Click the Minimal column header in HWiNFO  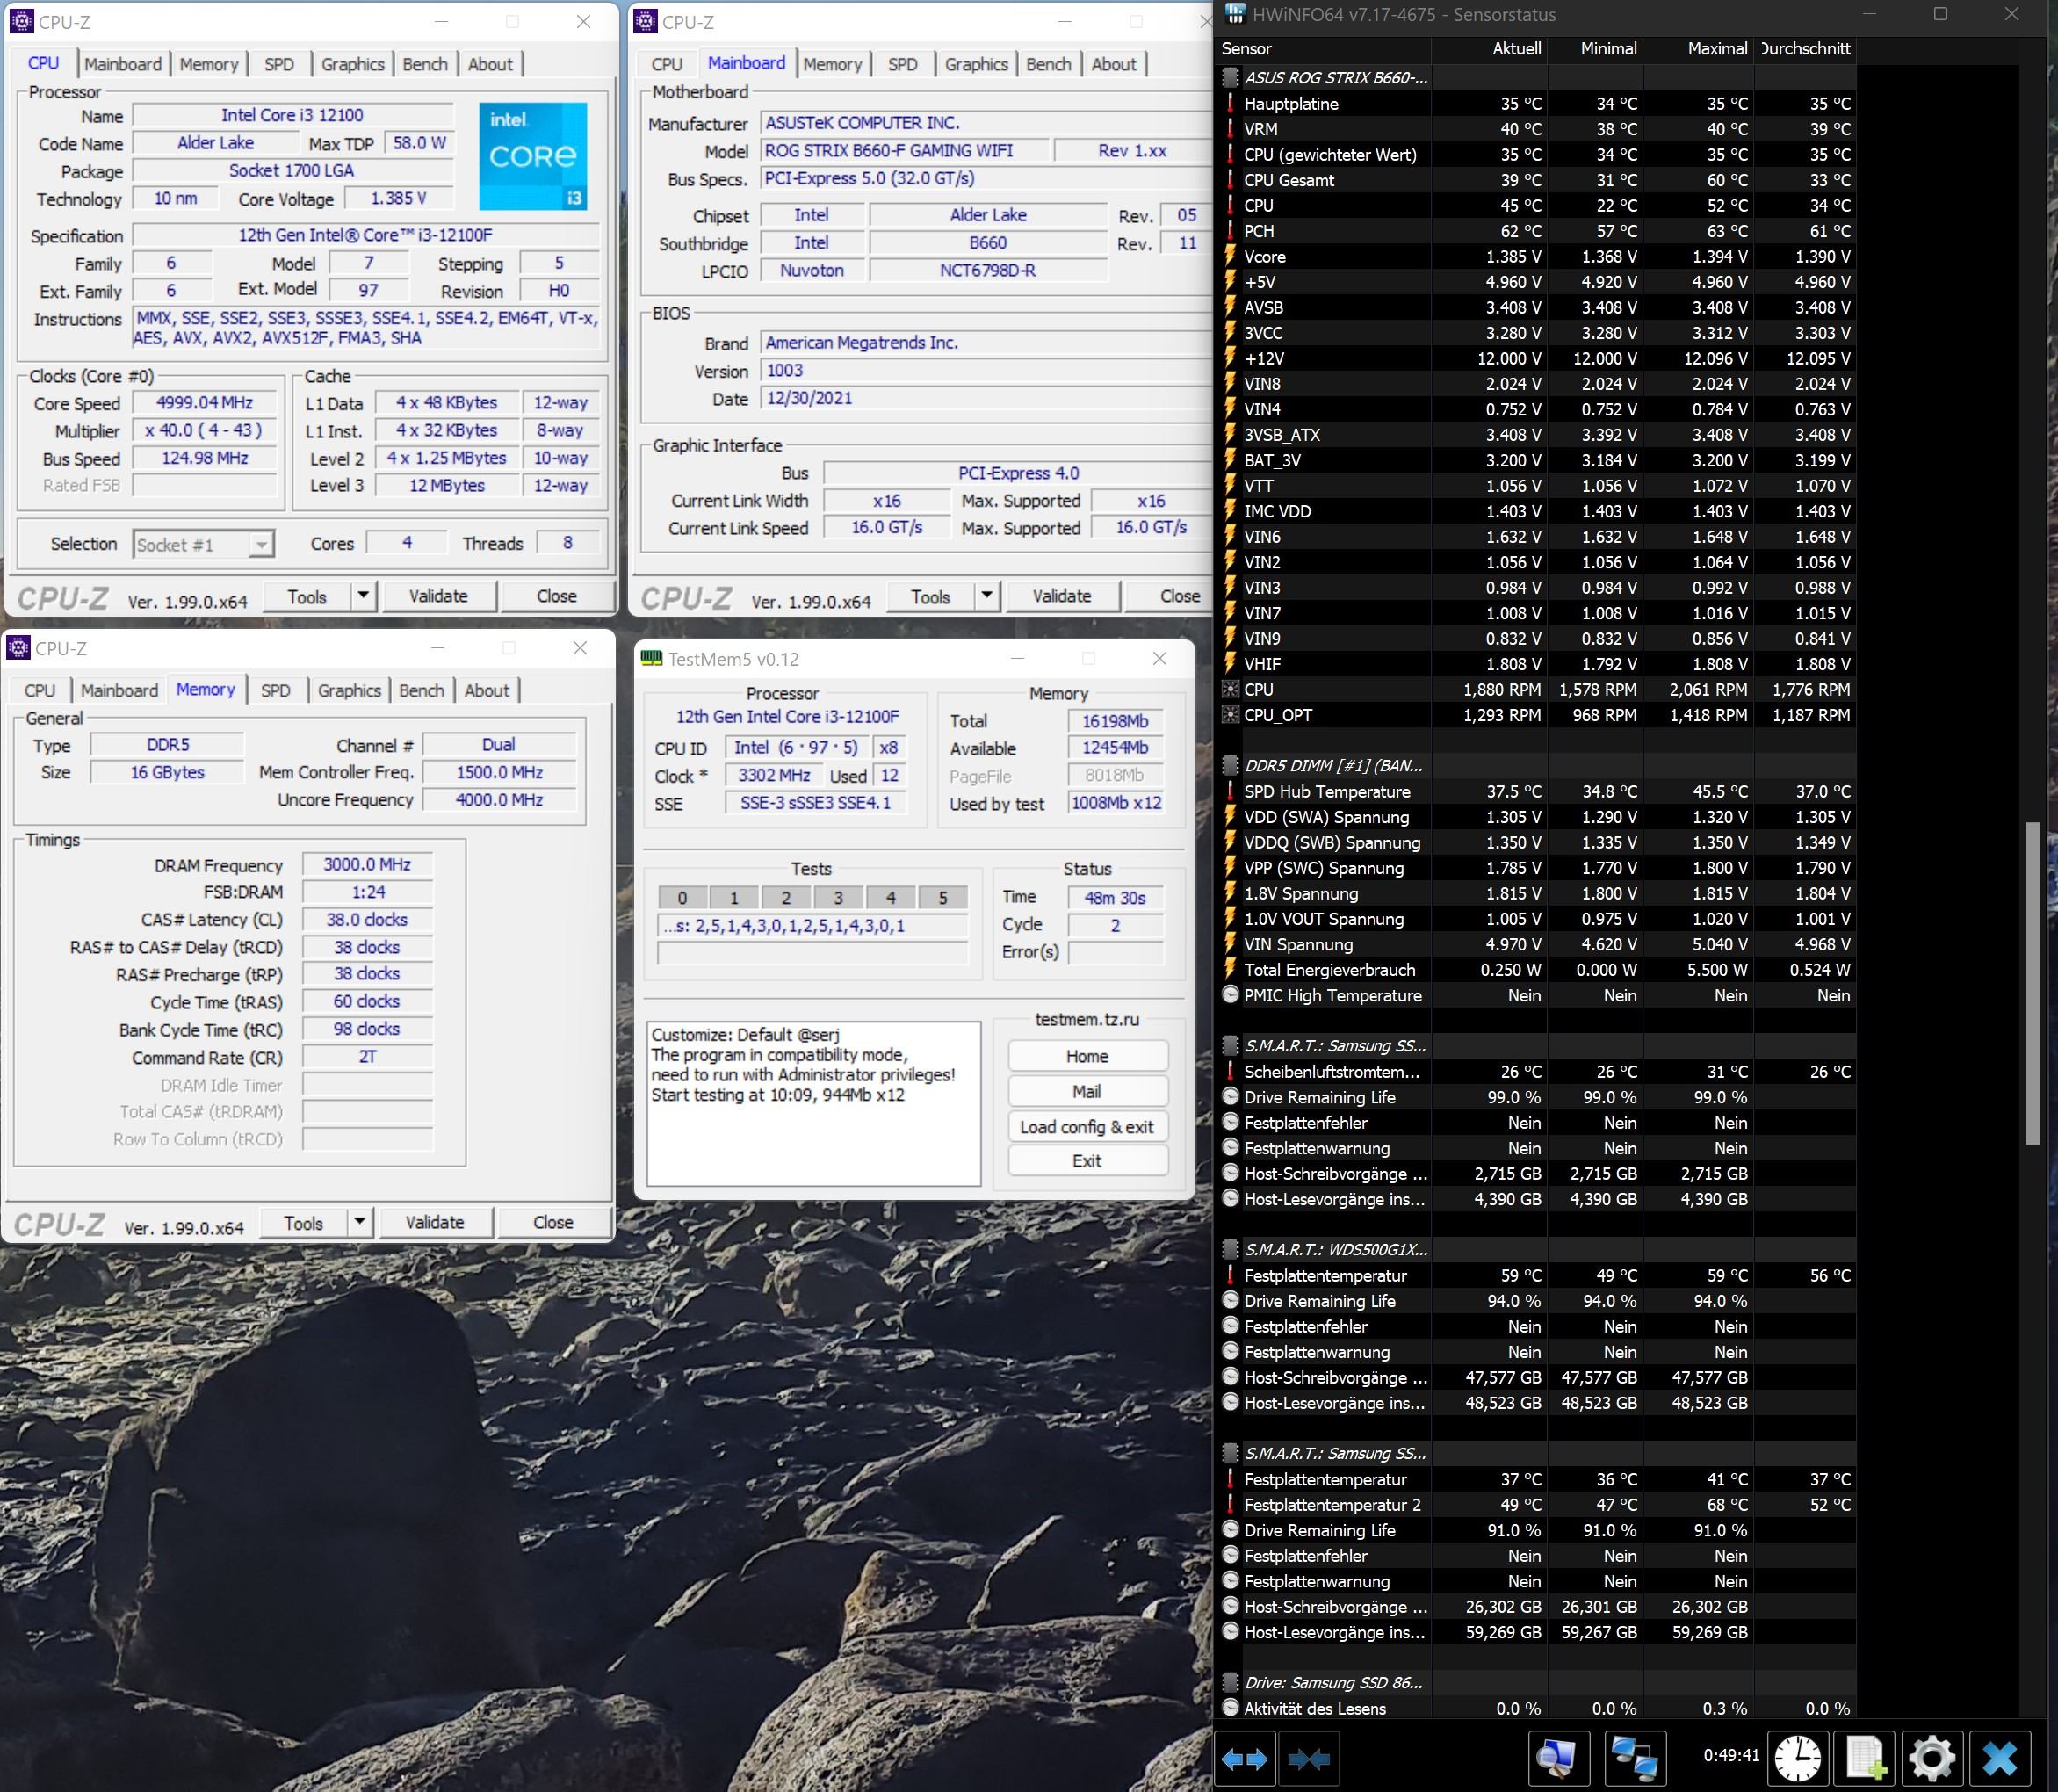tap(1596, 48)
